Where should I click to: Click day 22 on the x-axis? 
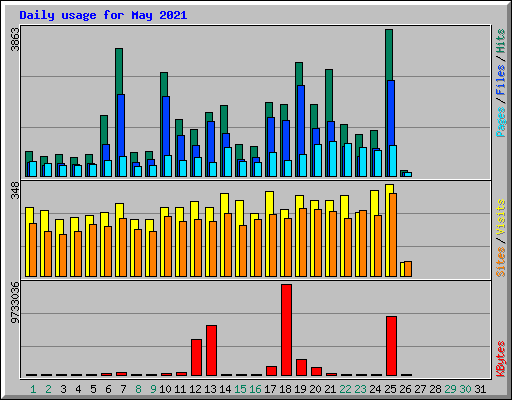(x=345, y=389)
